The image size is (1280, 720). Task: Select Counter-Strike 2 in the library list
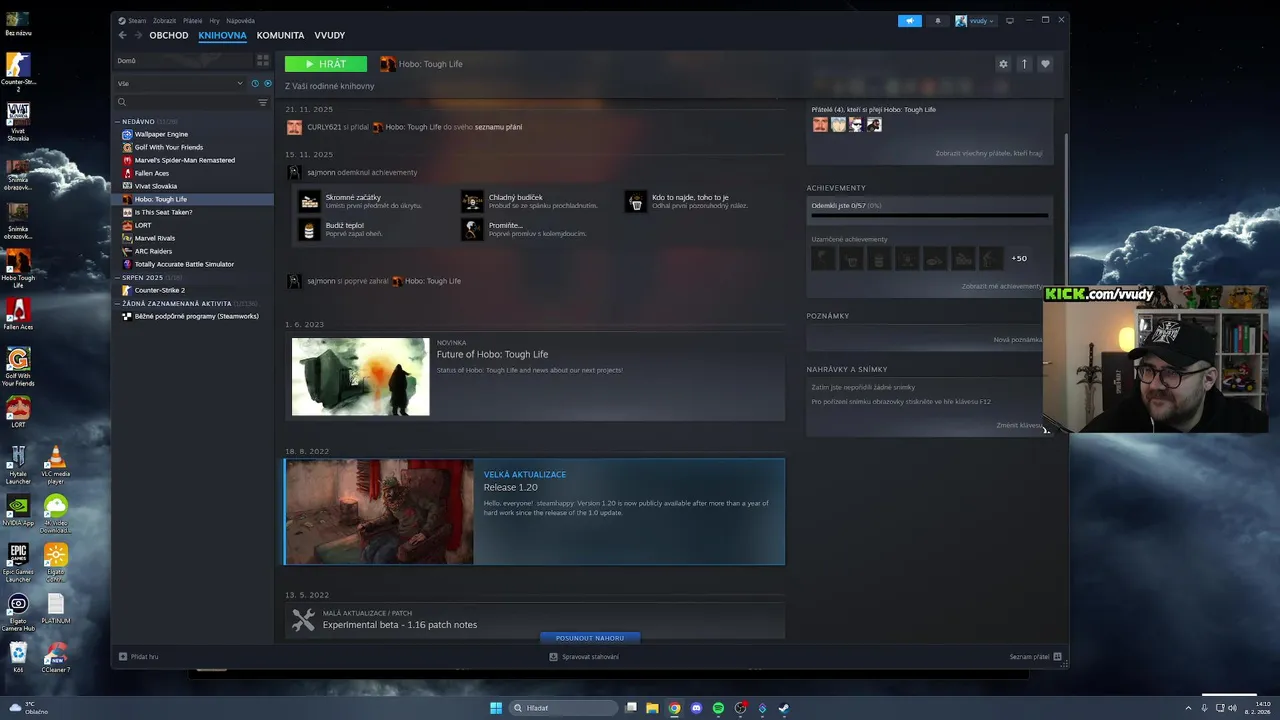[159, 290]
